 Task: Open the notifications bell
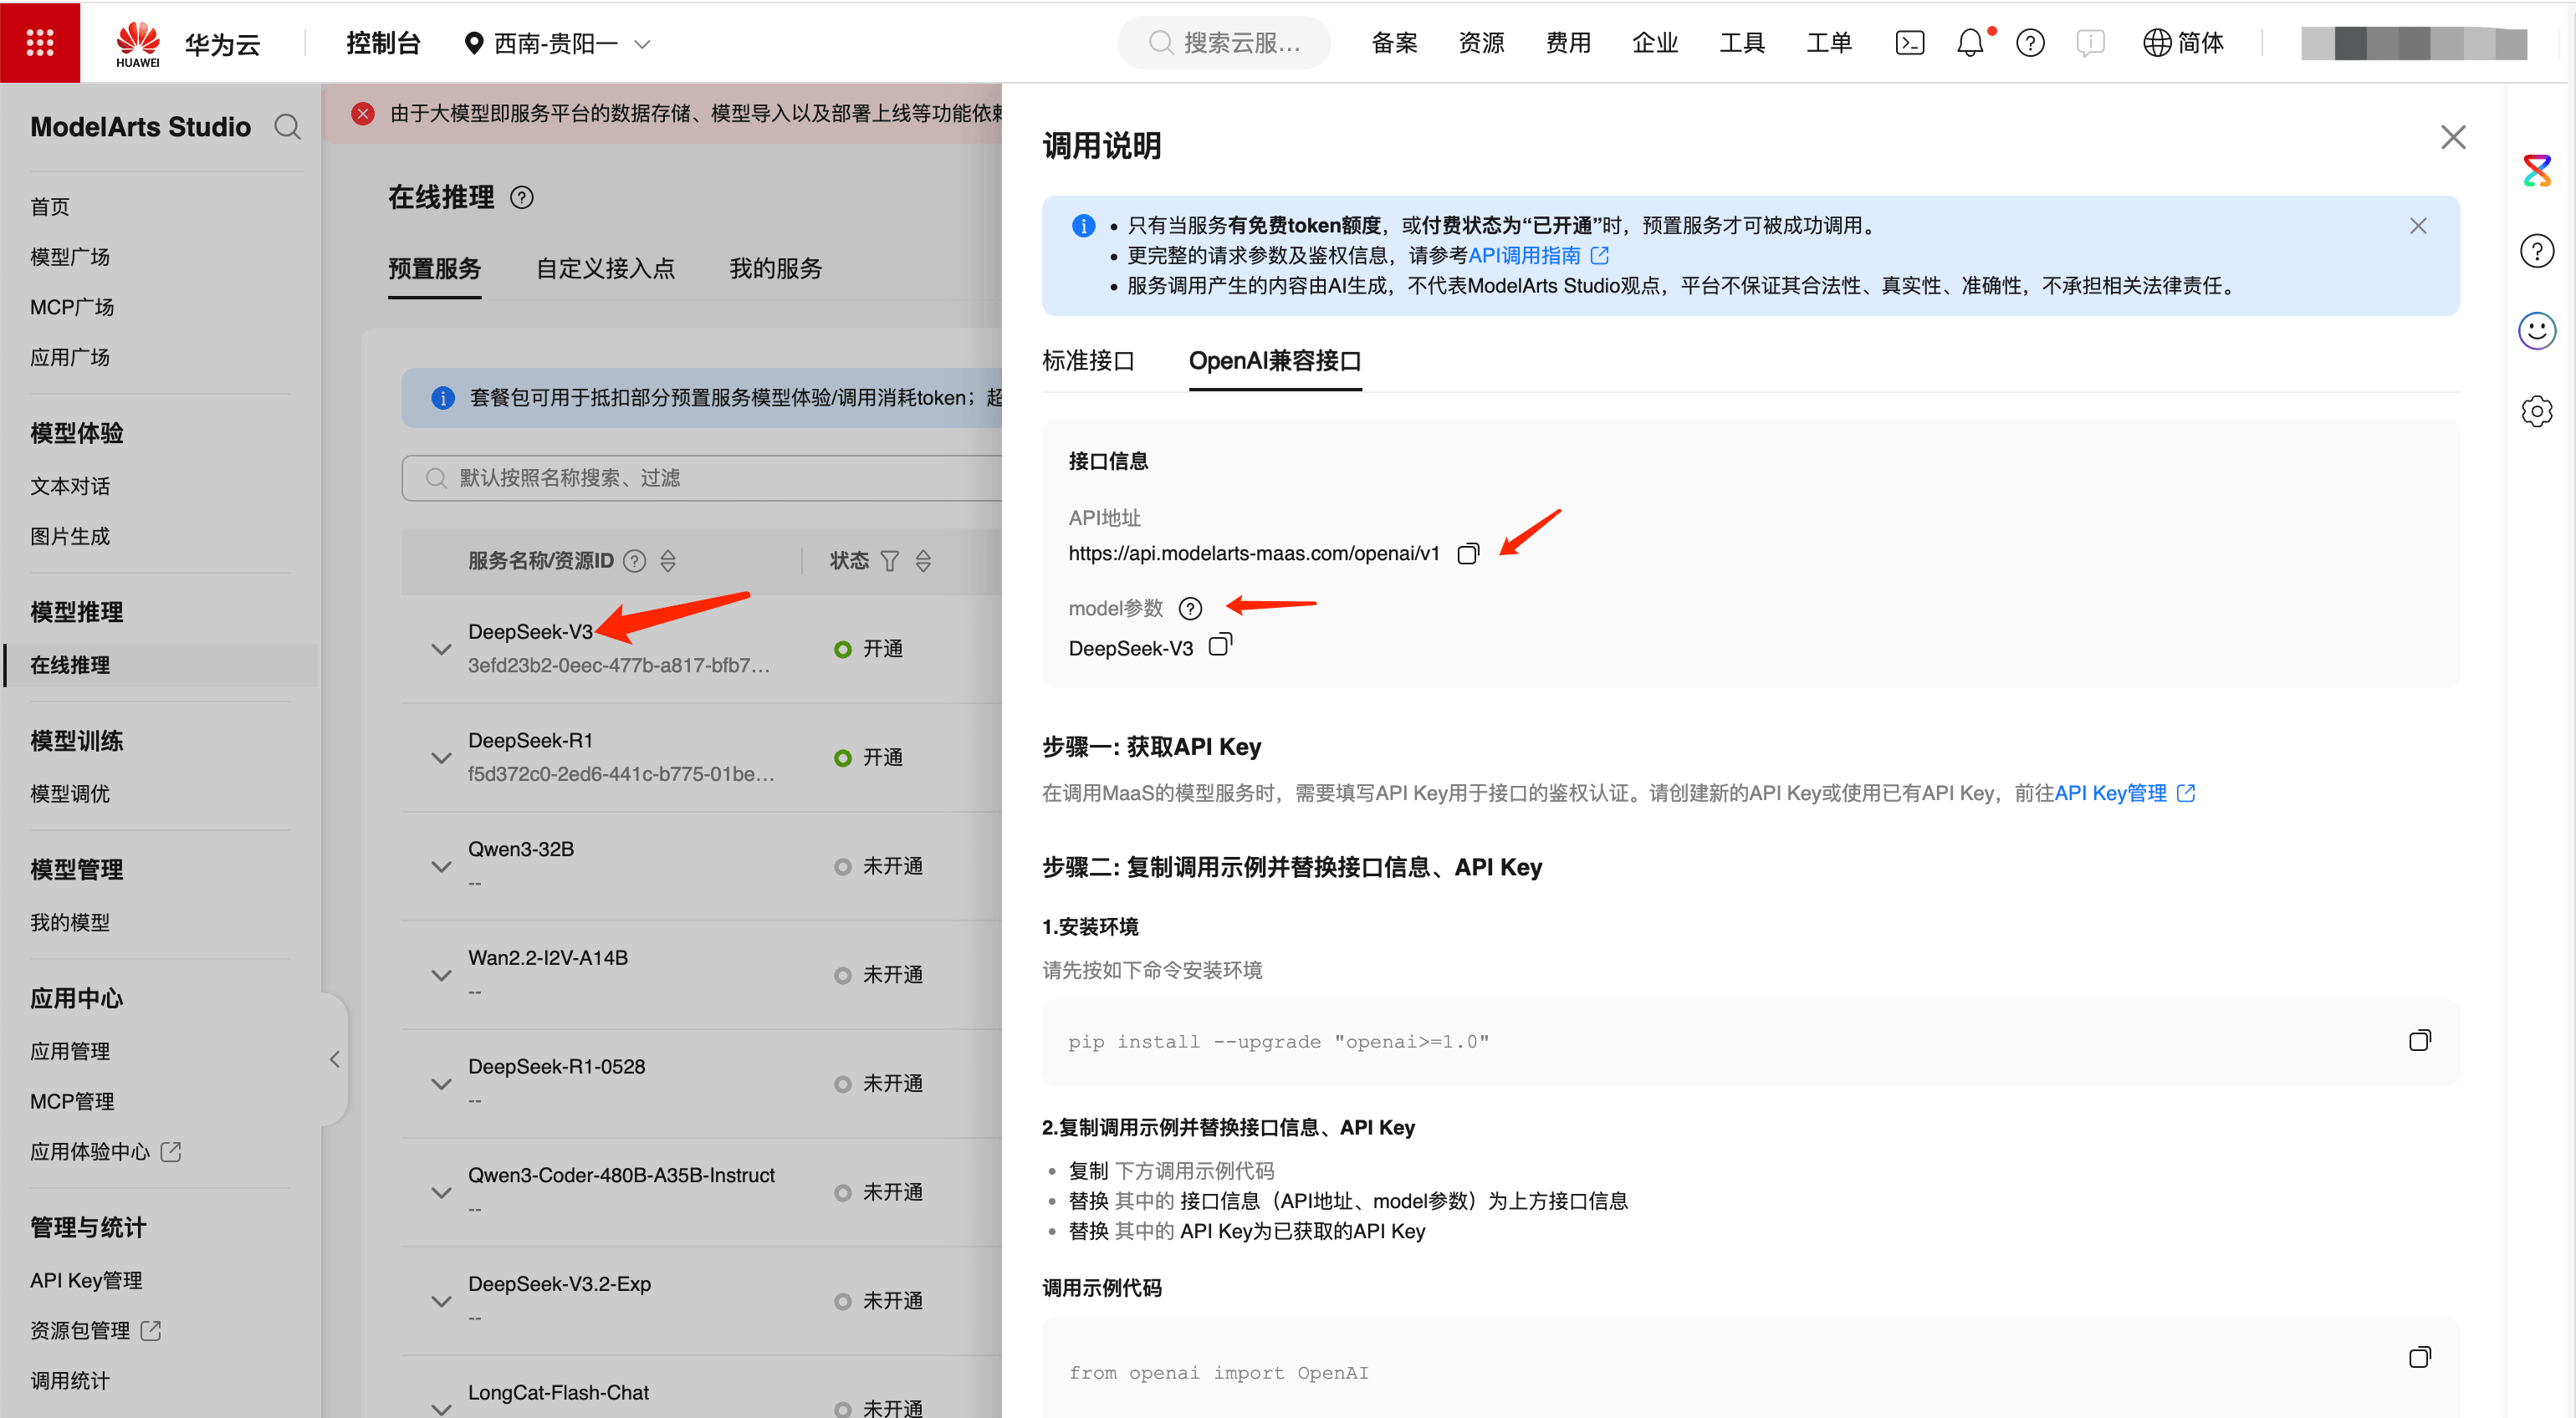[x=1970, y=42]
